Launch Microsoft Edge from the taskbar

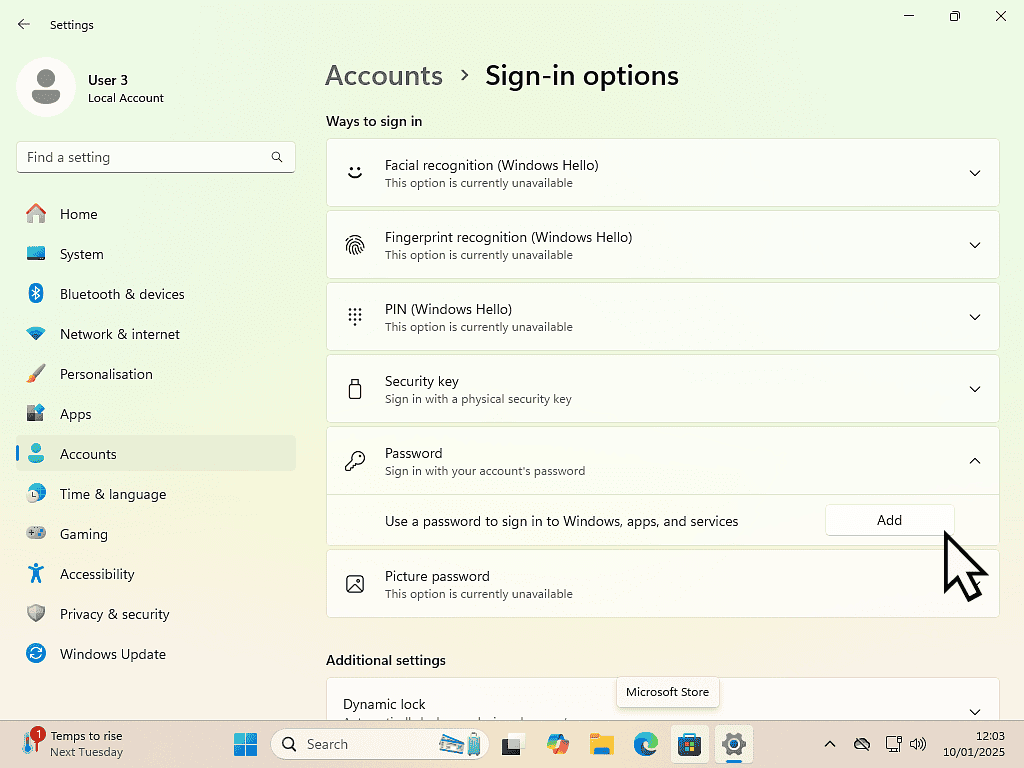(645, 744)
